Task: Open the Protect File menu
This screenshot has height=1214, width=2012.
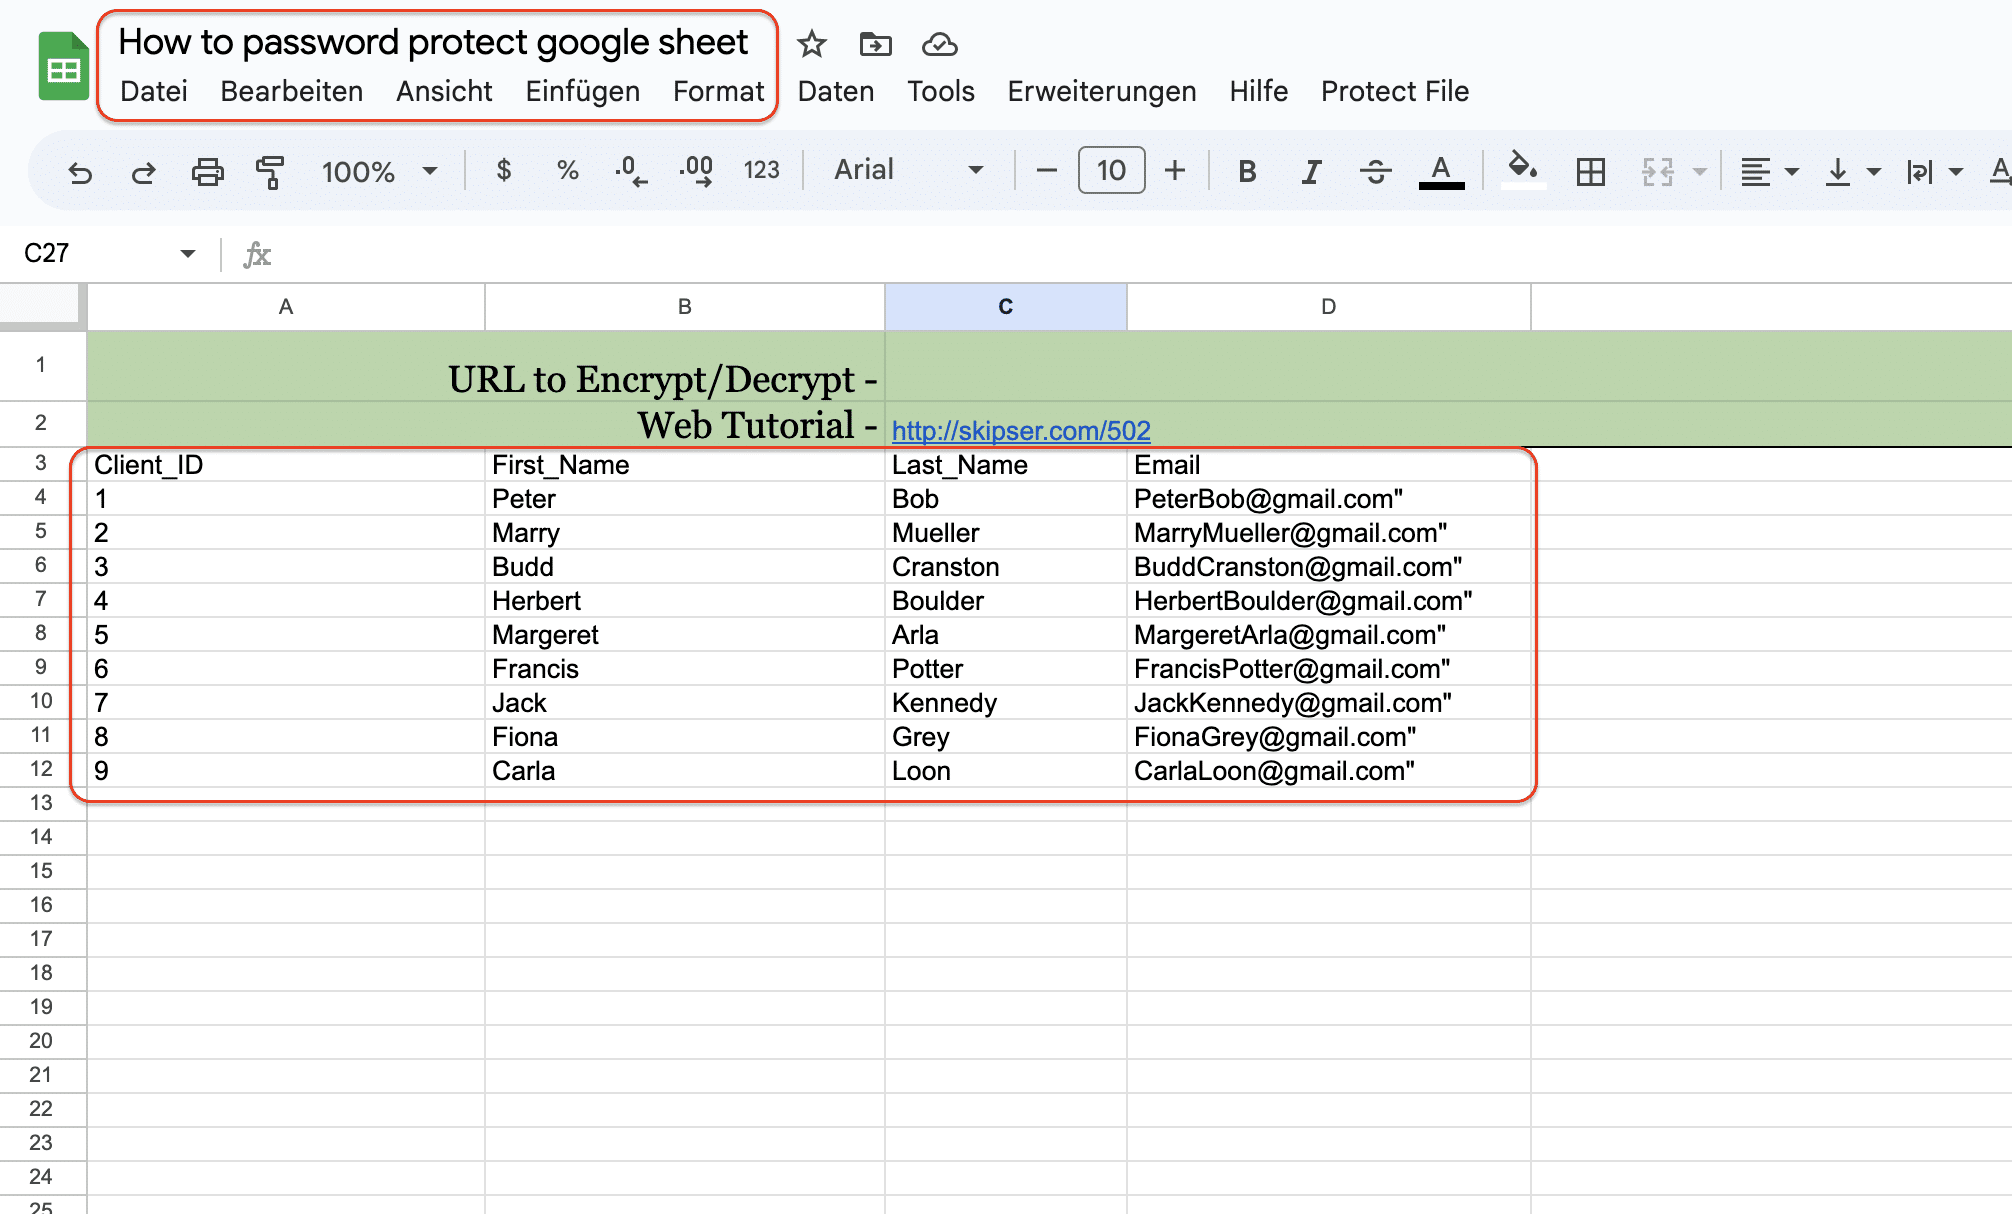Action: 1394,91
